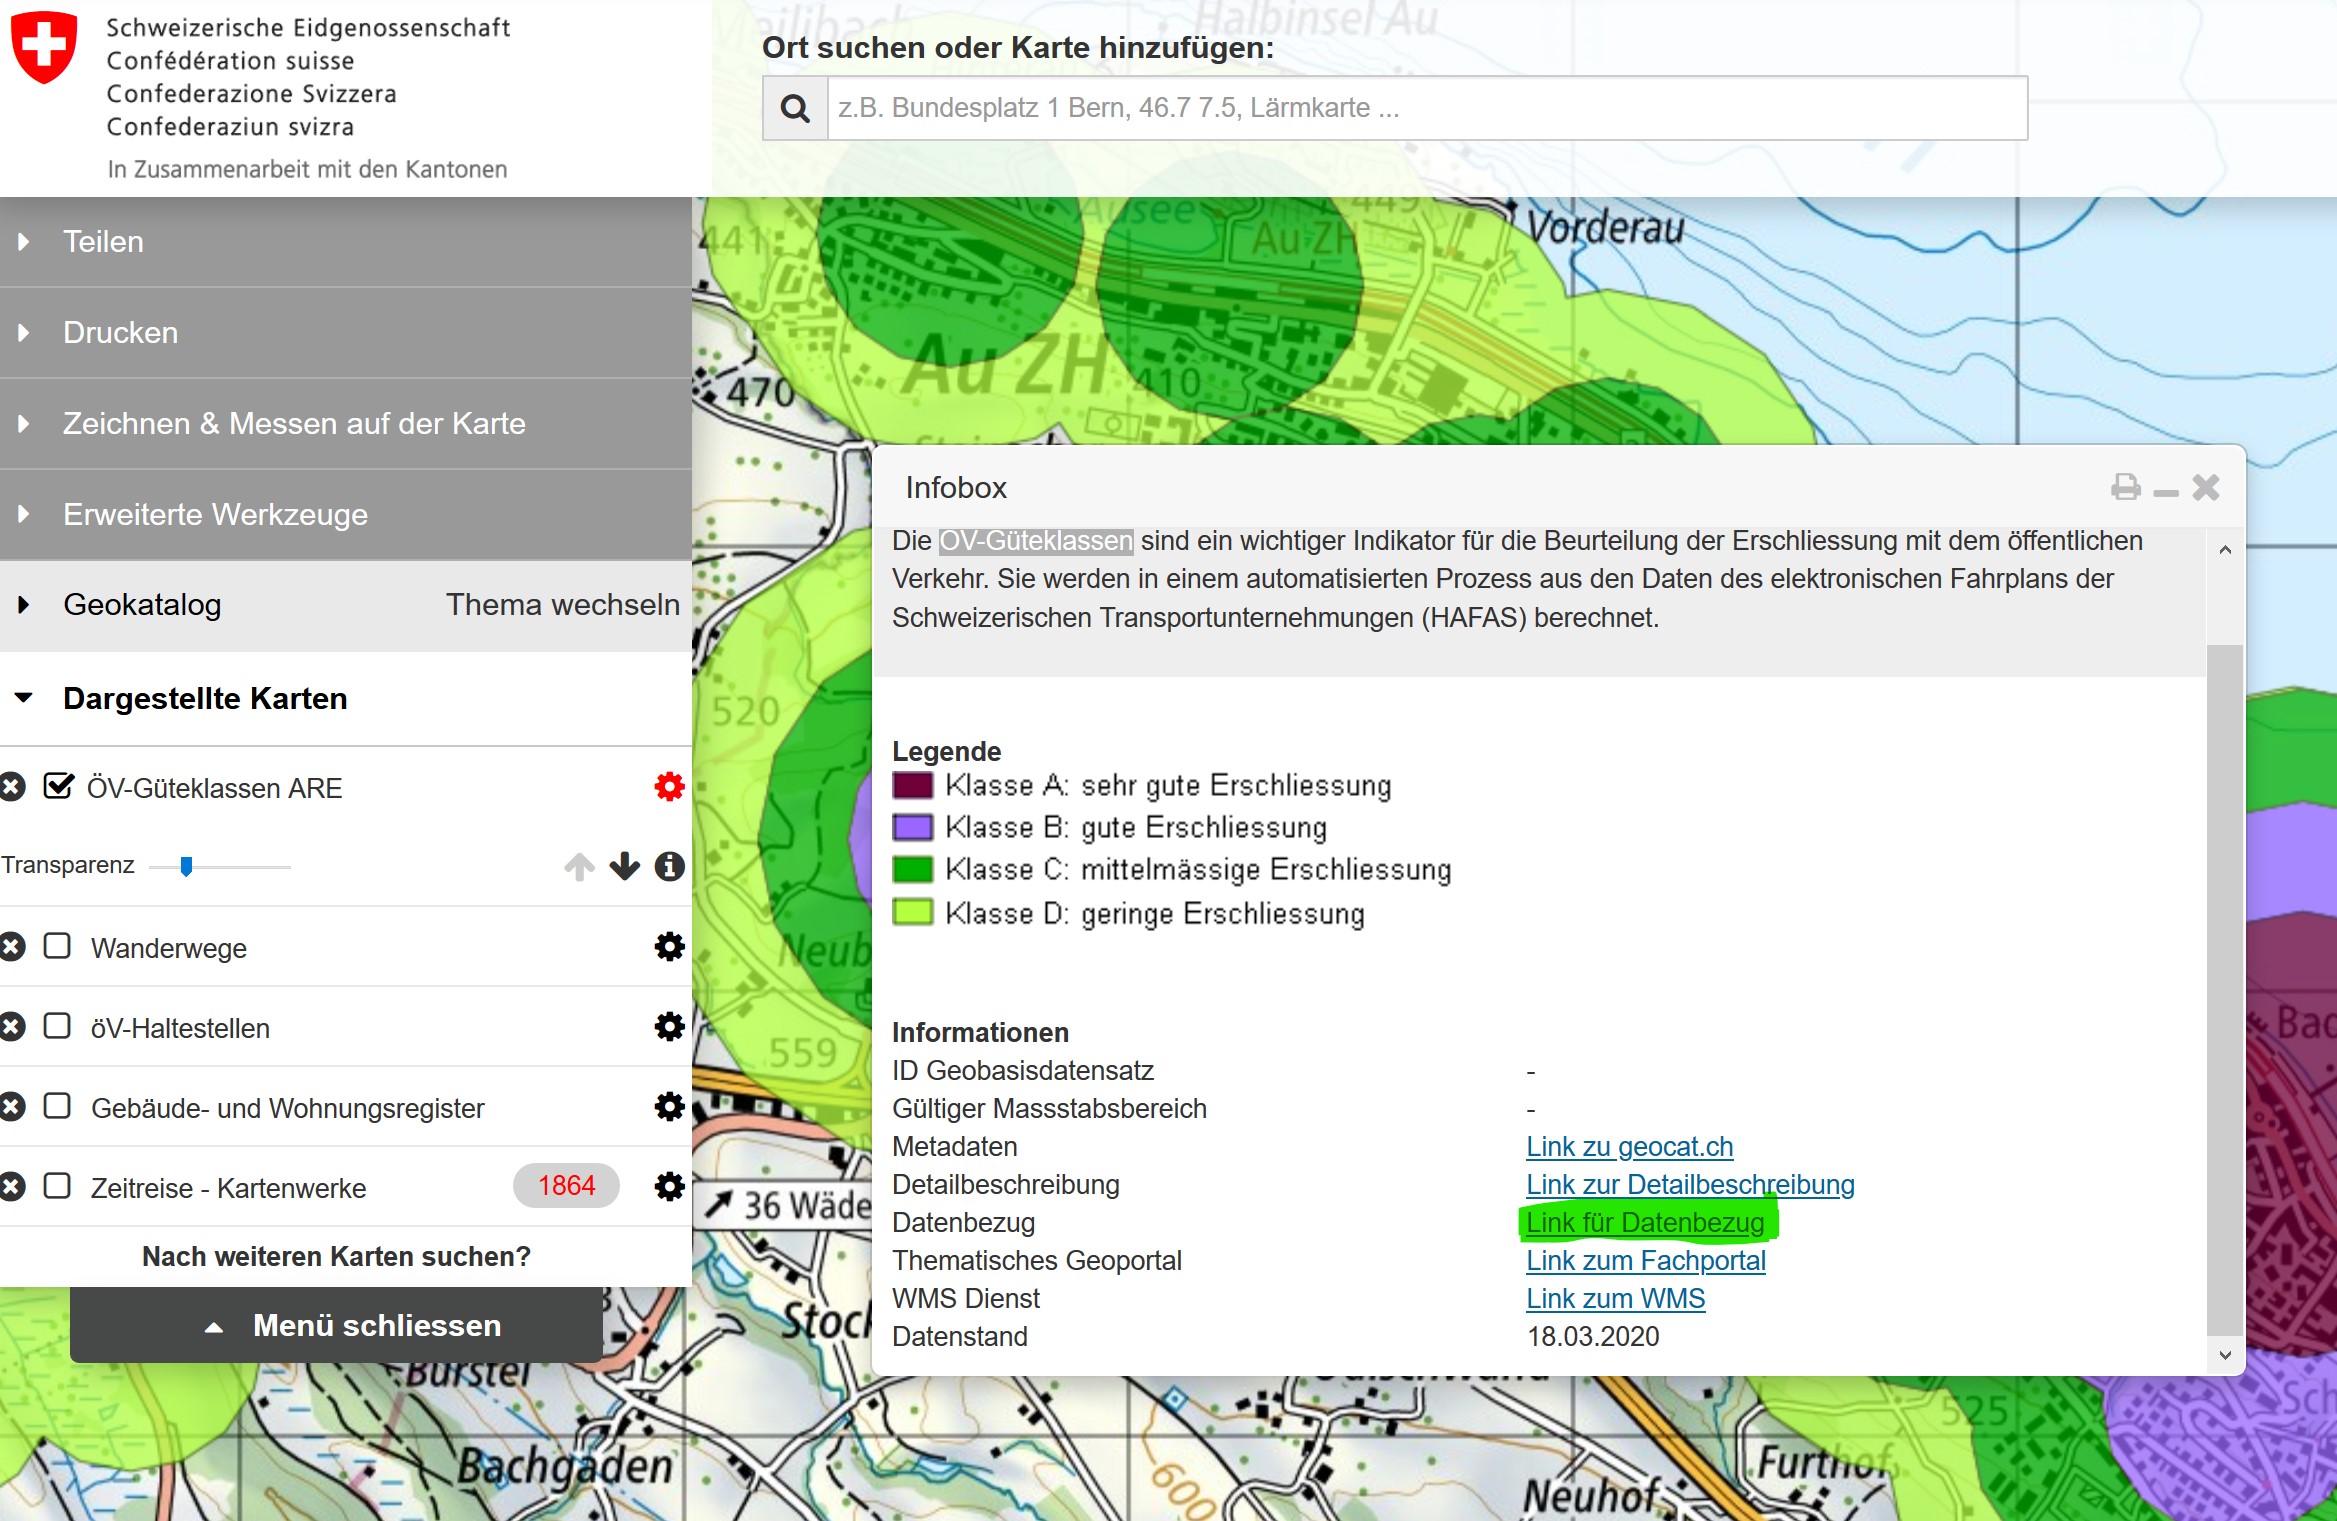This screenshot has width=2337, height=1521.
Task: Open the Link für Datenbezug
Action: (x=1644, y=1223)
